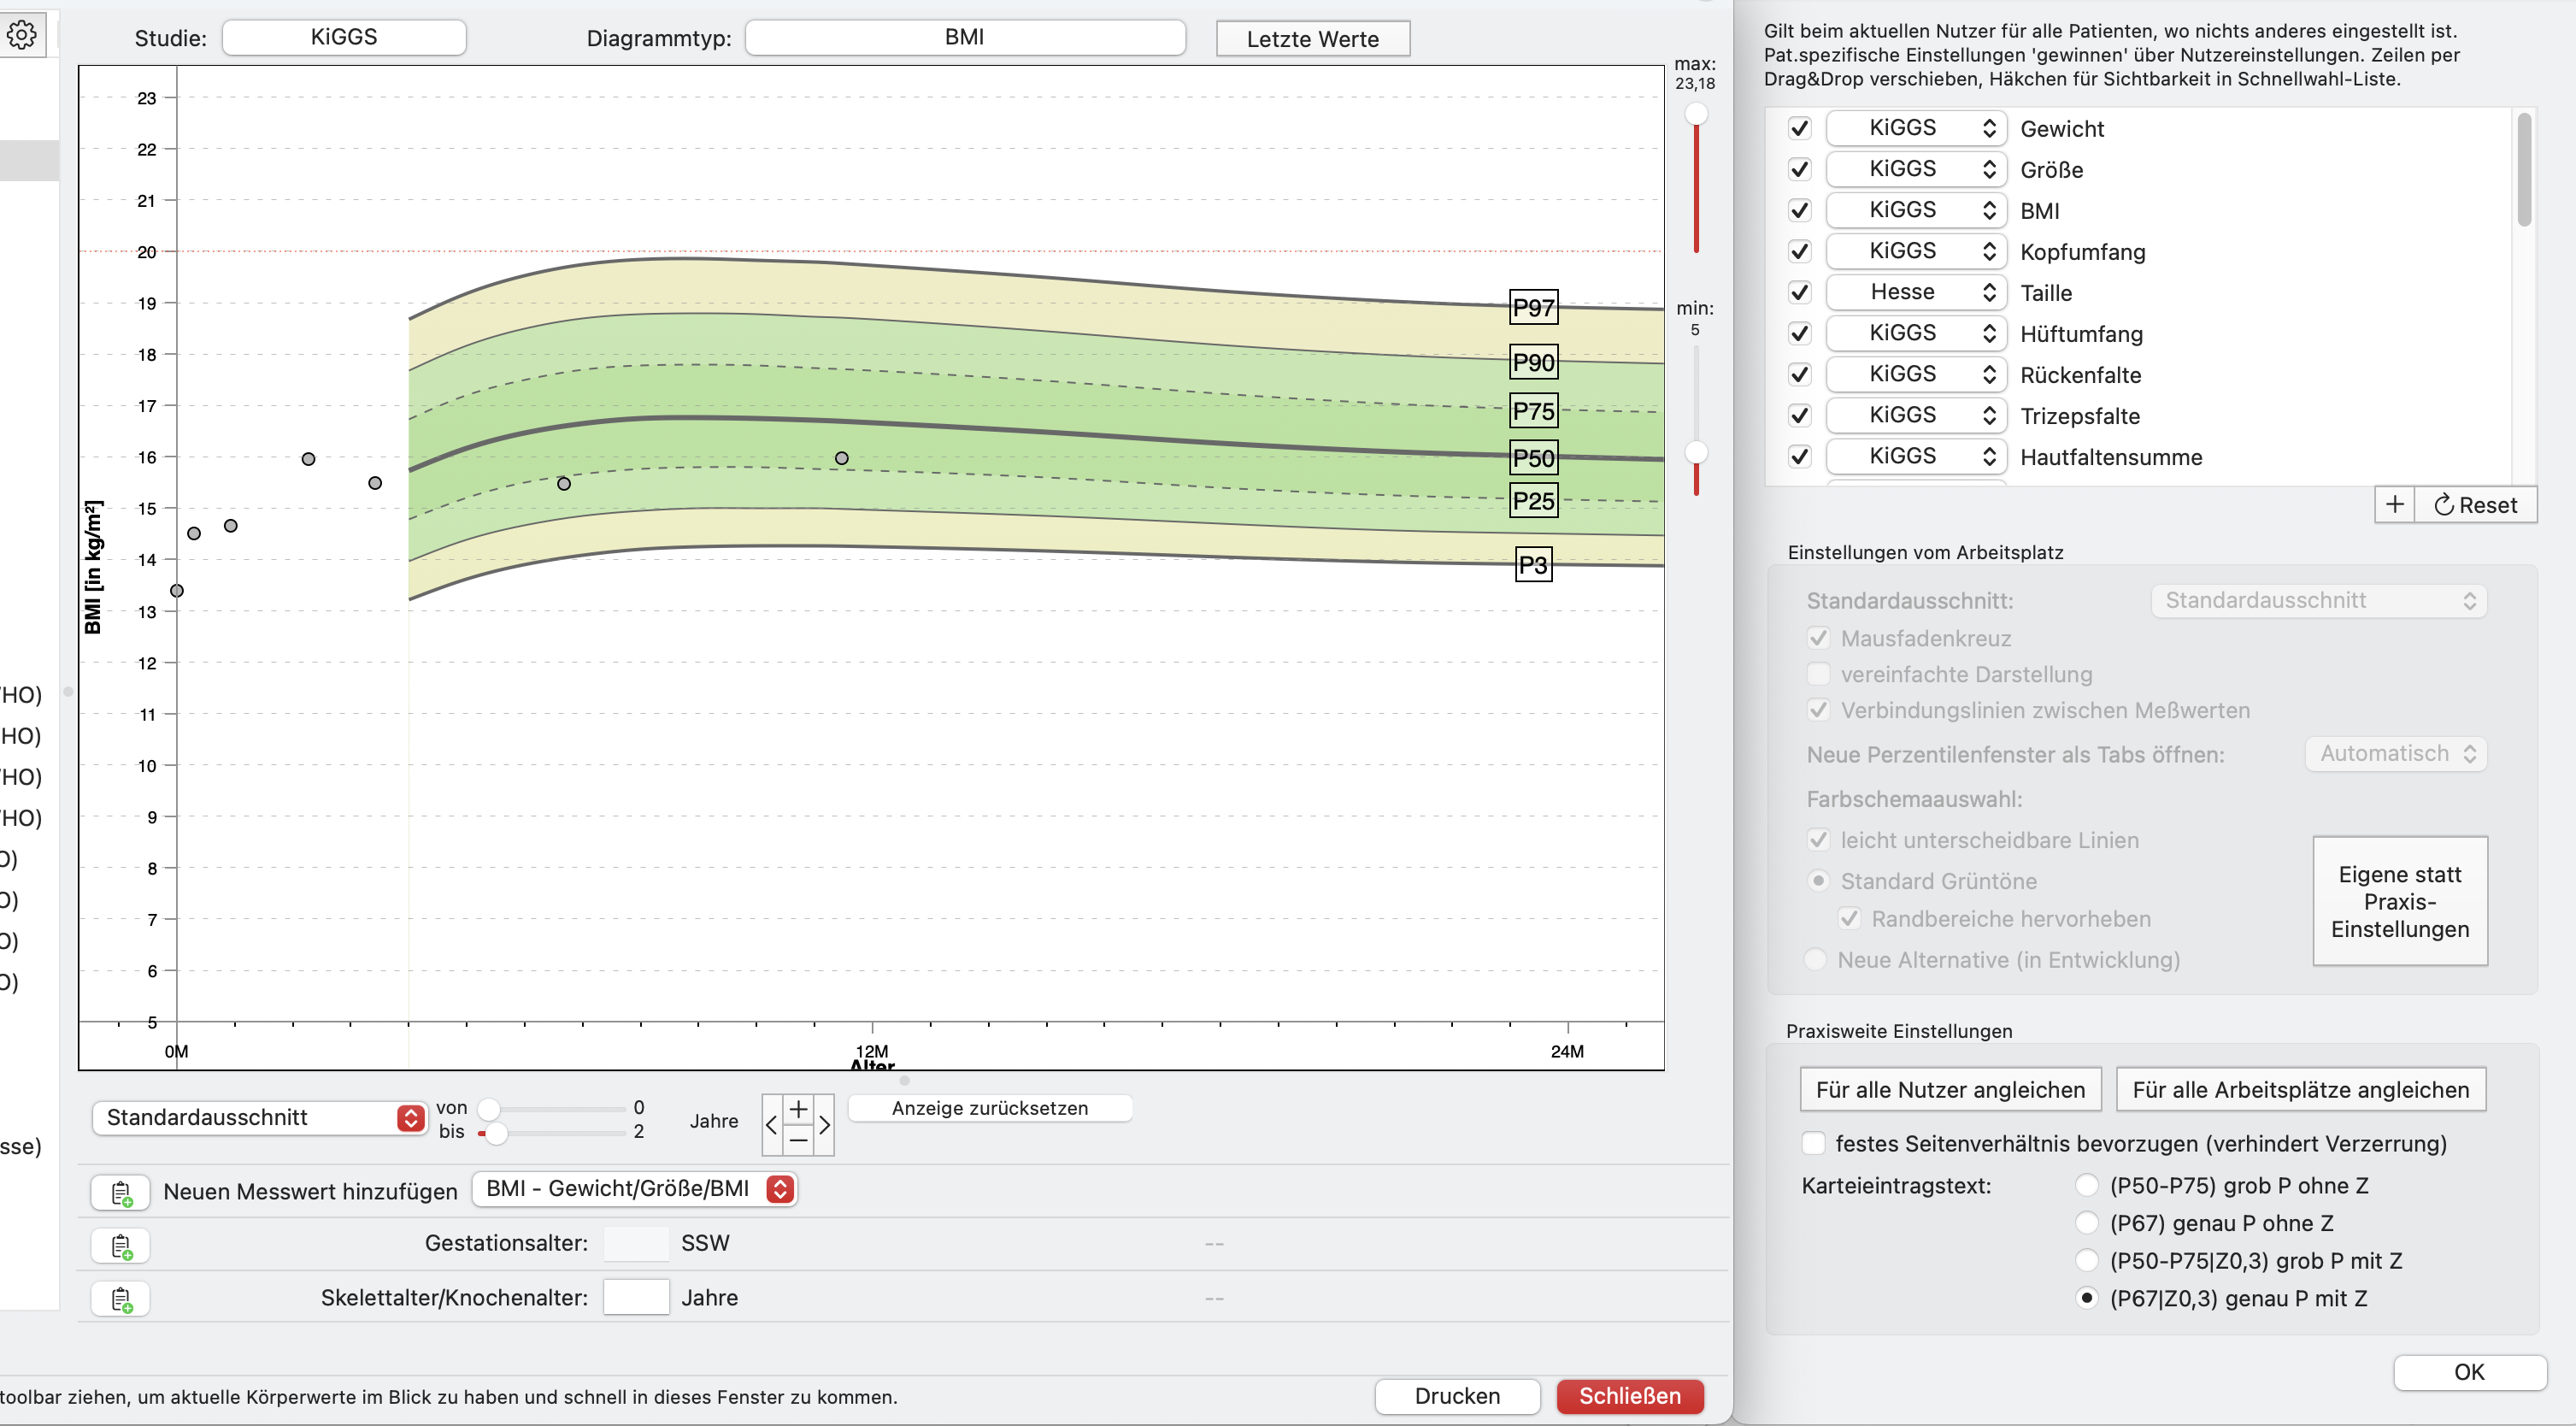Select the (P67) genau P ohne Z option

[2087, 1223]
